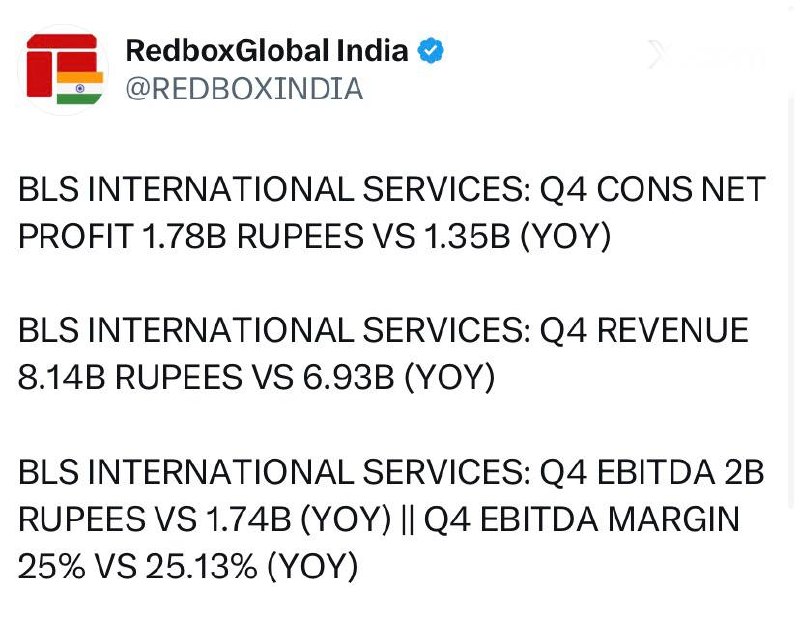The width and height of the screenshot is (800, 618).
Task: Click the 1.35B prior-year profit figure
Action: (467, 236)
